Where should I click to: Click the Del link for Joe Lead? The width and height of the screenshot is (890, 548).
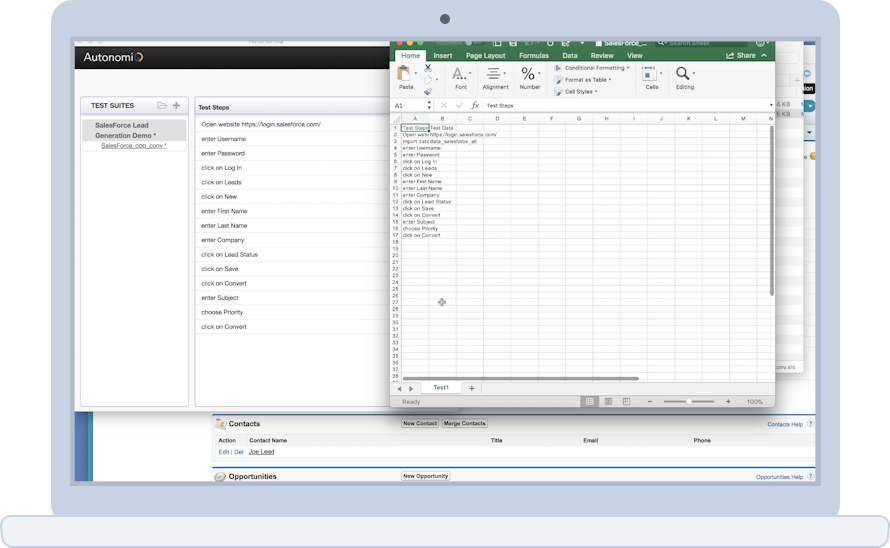pyautogui.click(x=238, y=452)
